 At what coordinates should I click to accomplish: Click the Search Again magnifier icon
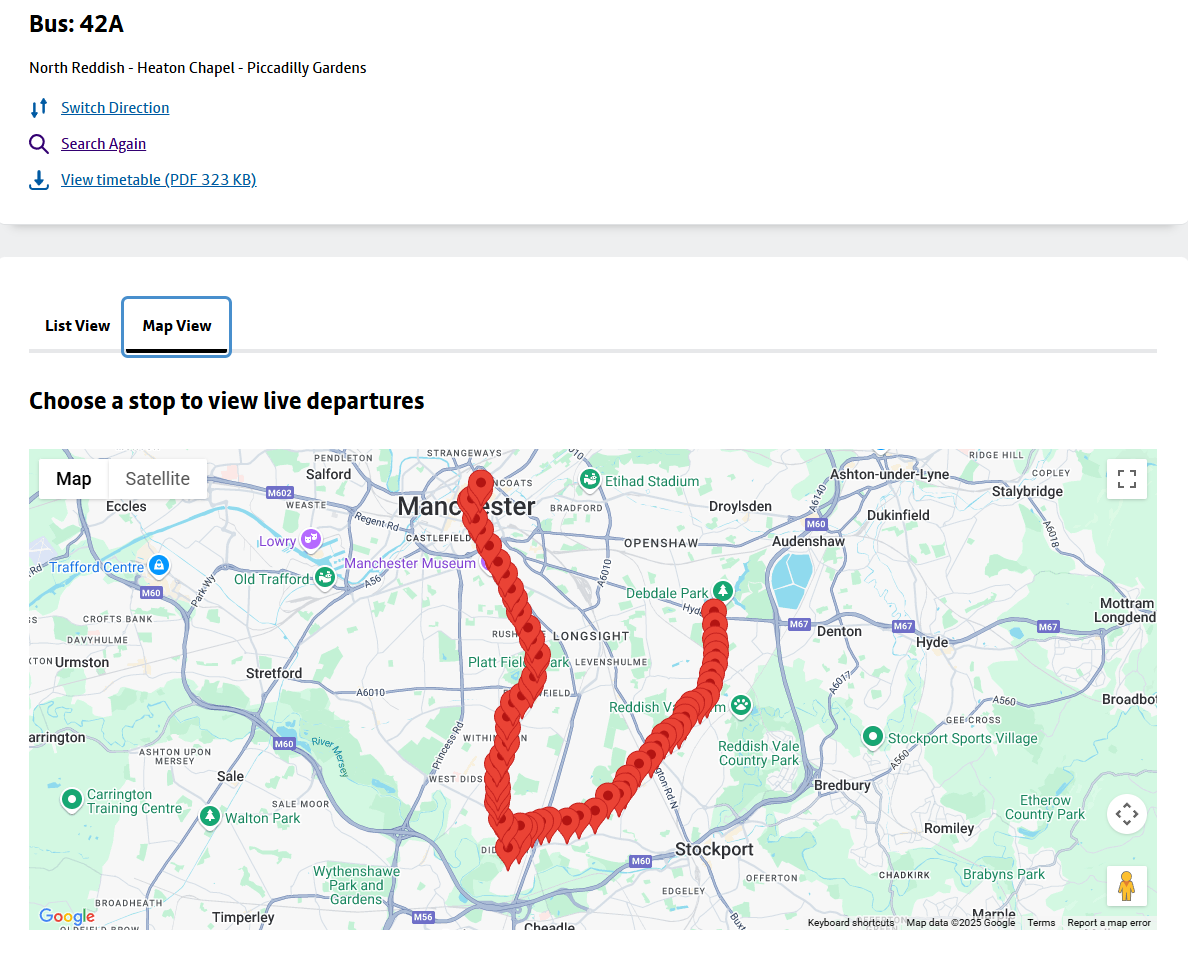[39, 144]
